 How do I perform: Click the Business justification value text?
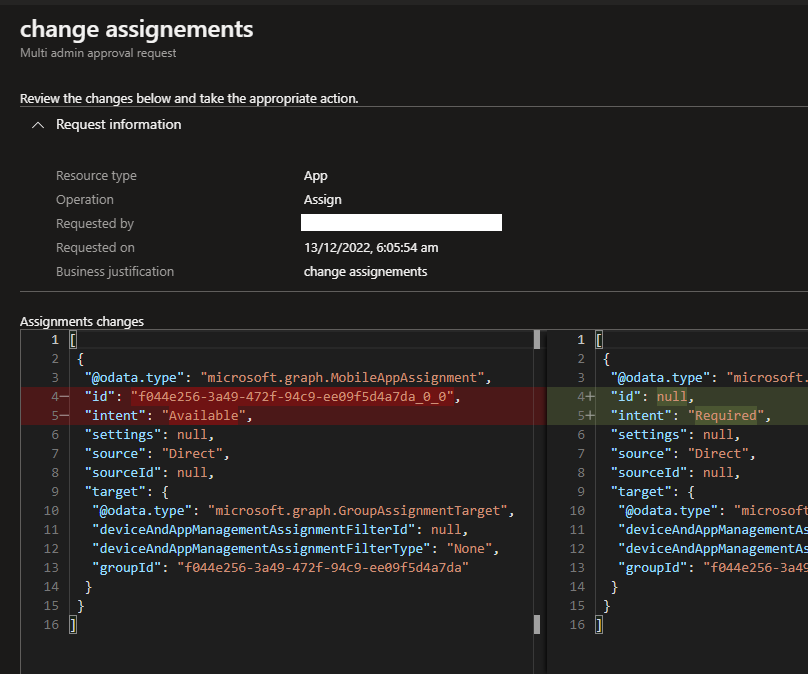[x=365, y=272]
